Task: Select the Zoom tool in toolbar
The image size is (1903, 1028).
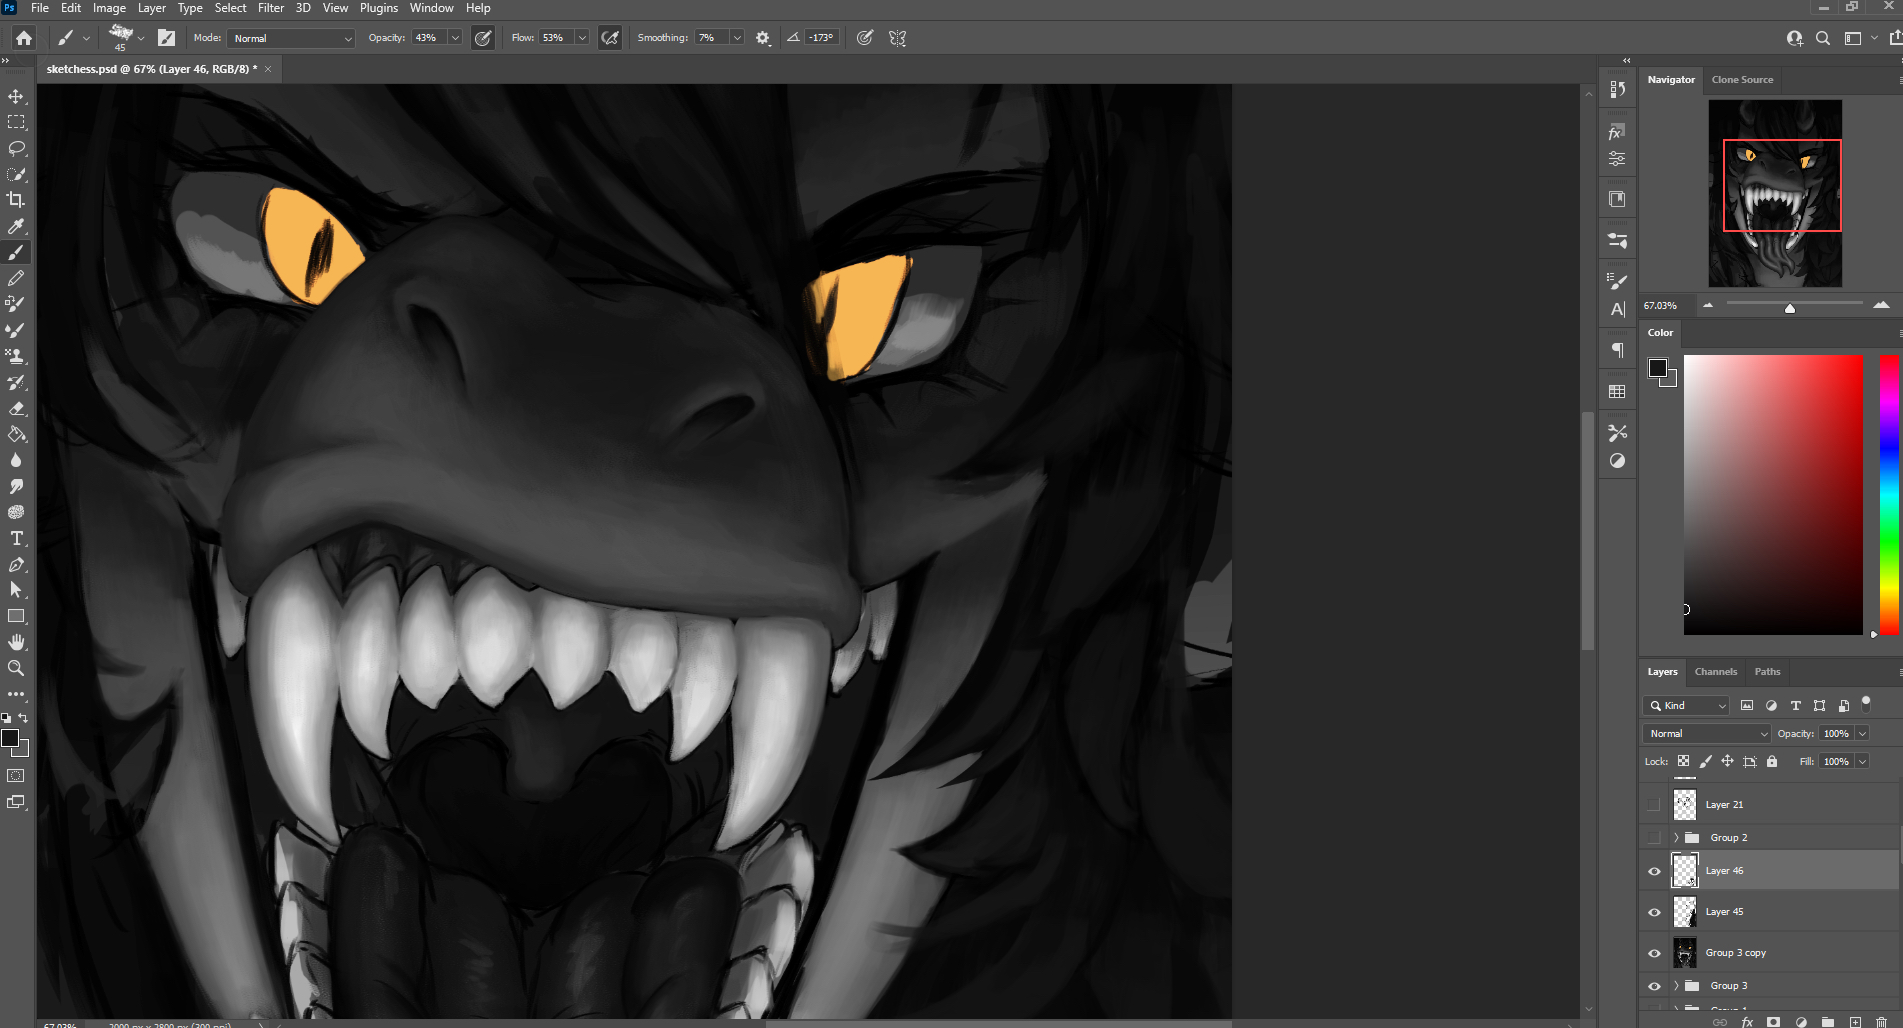Action: (16, 668)
